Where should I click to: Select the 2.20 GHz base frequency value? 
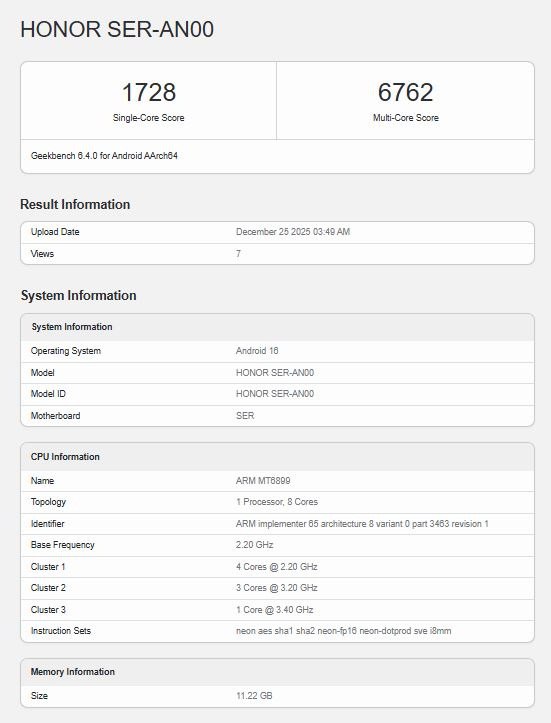pyautogui.click(x=255, y=545)
